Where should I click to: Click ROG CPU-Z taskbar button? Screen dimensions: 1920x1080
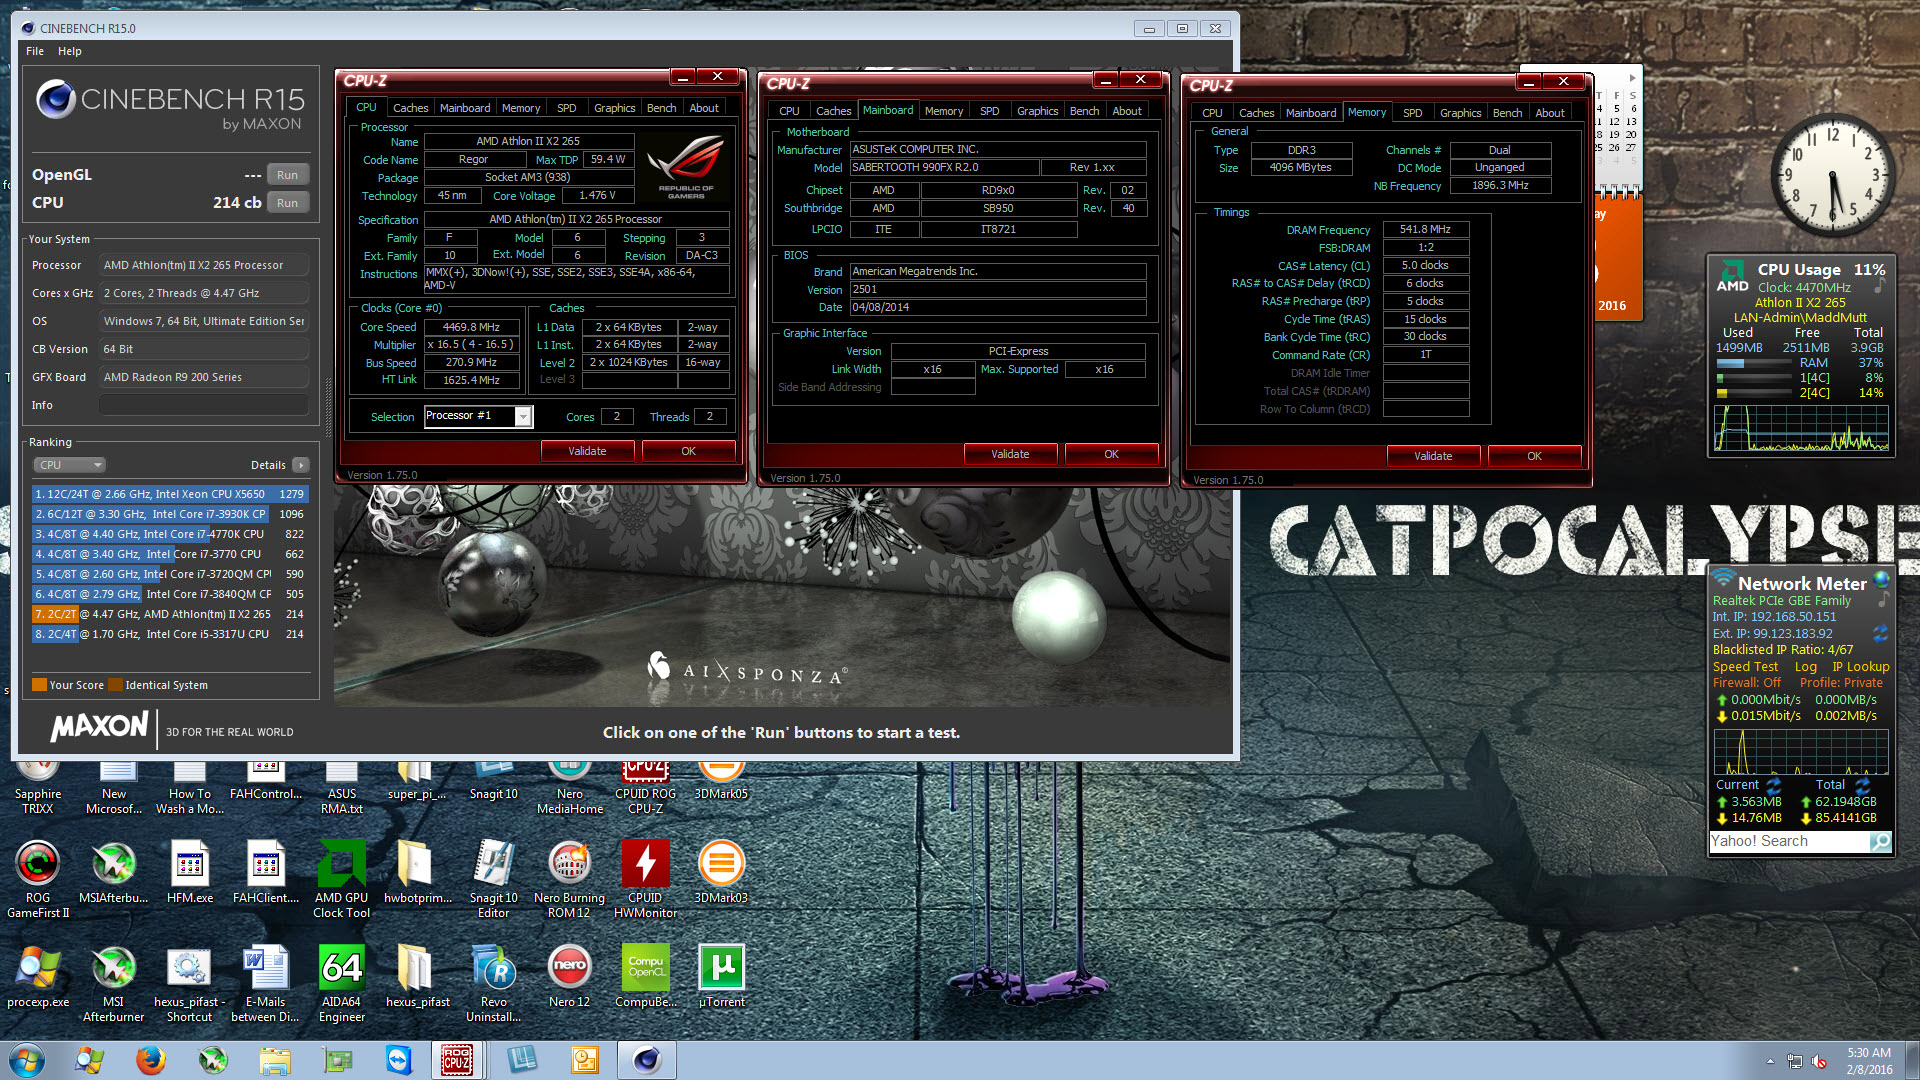[x=457, y=1060]
